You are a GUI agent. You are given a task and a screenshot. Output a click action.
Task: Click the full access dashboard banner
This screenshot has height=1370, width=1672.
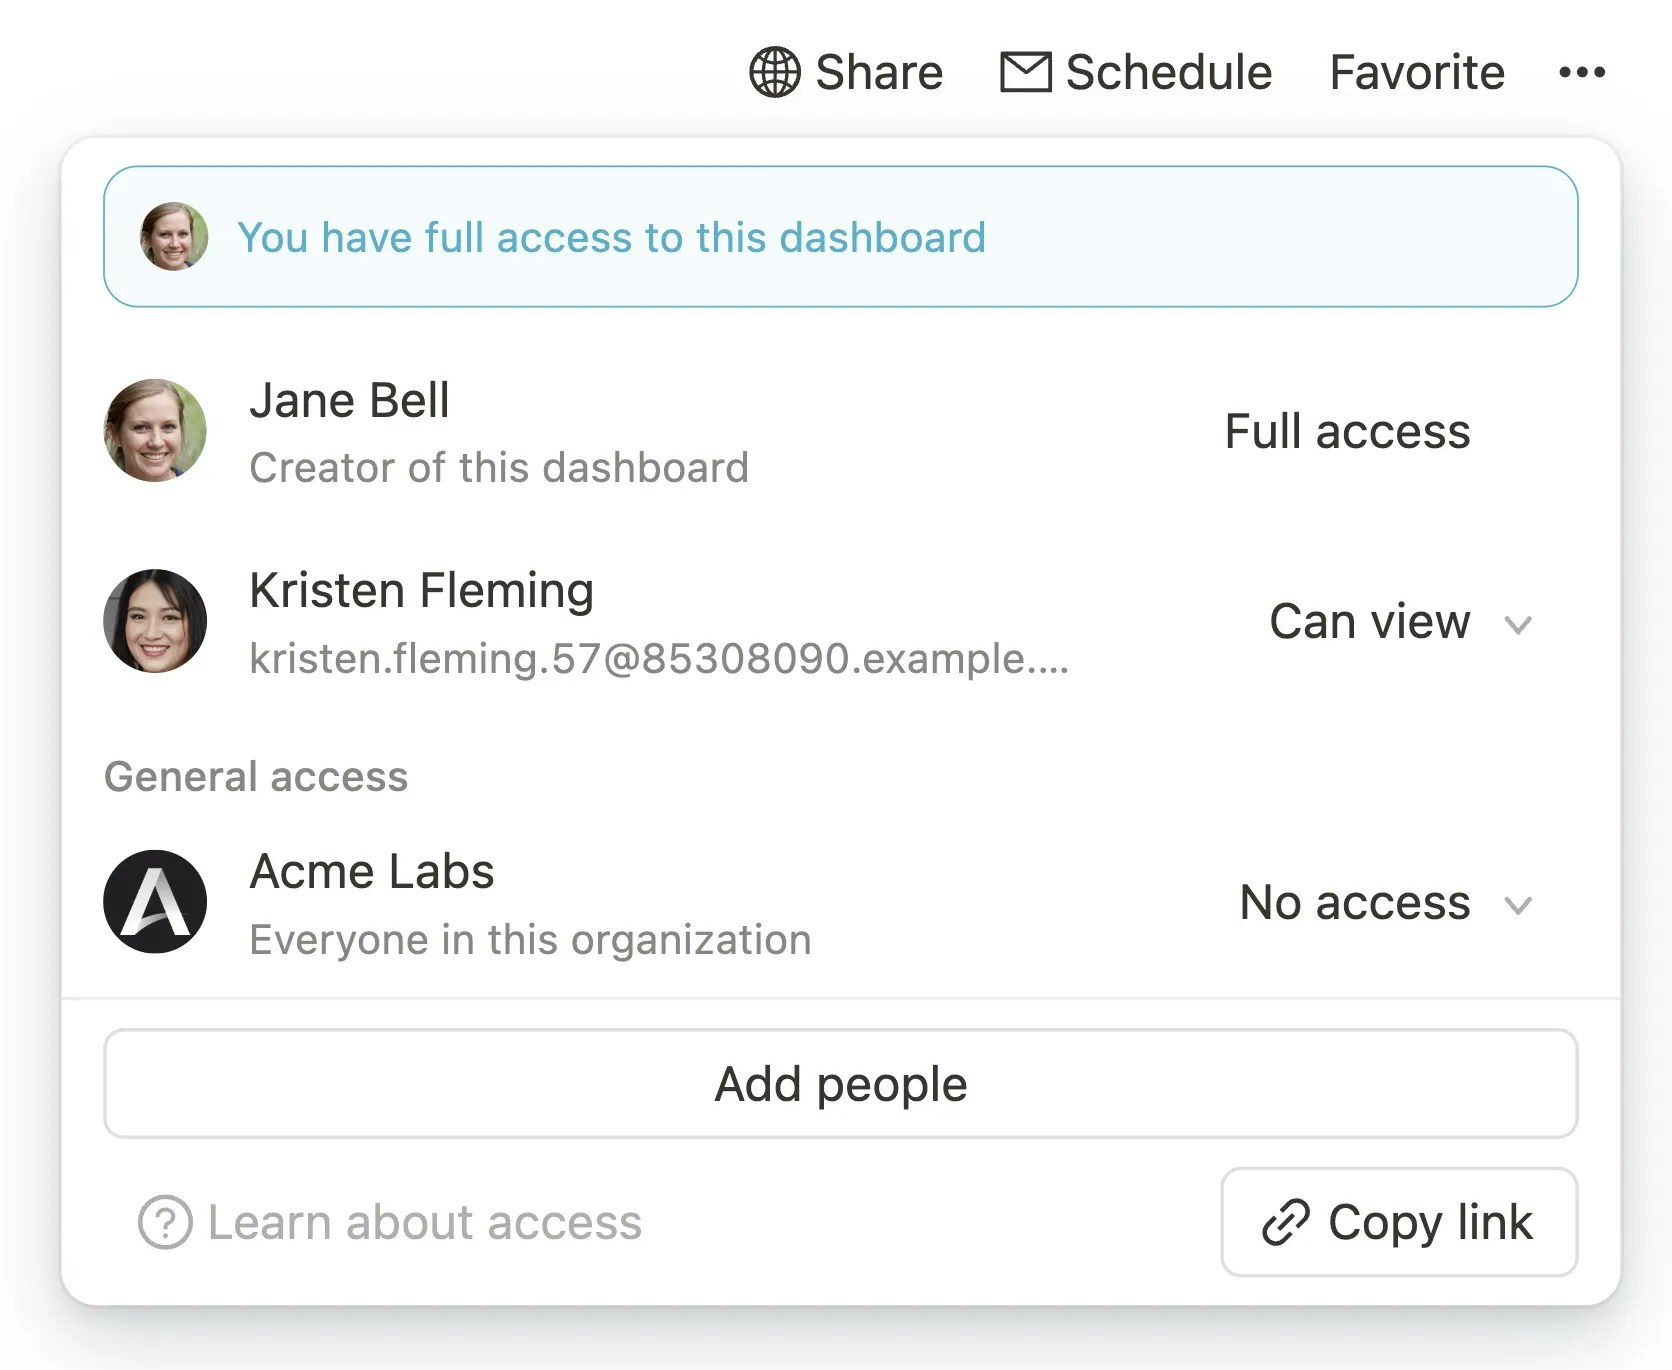(x=840, y=237)
